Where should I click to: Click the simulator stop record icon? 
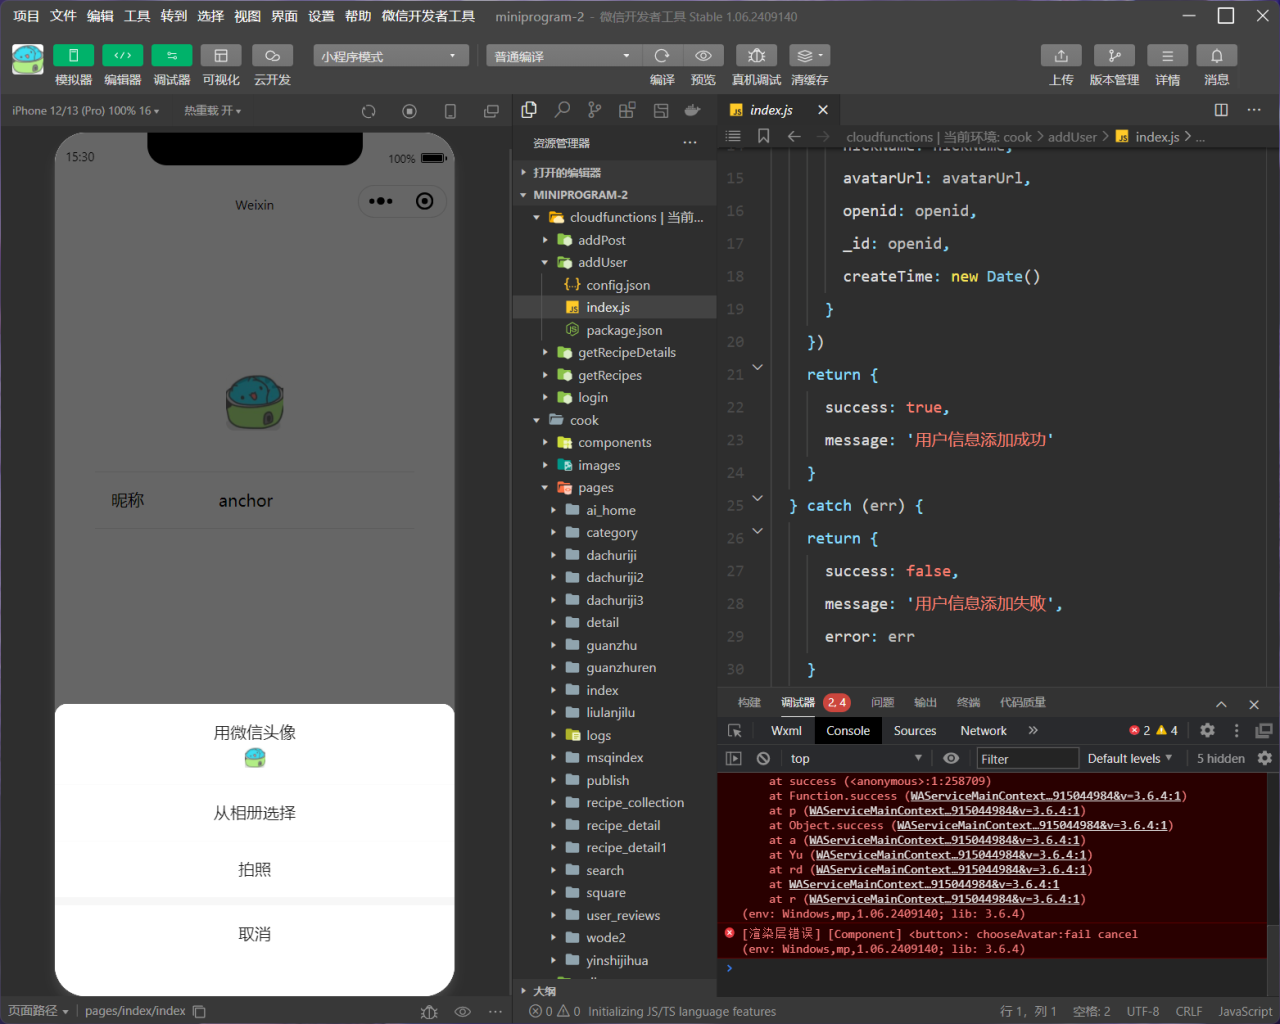click(409, 111)
